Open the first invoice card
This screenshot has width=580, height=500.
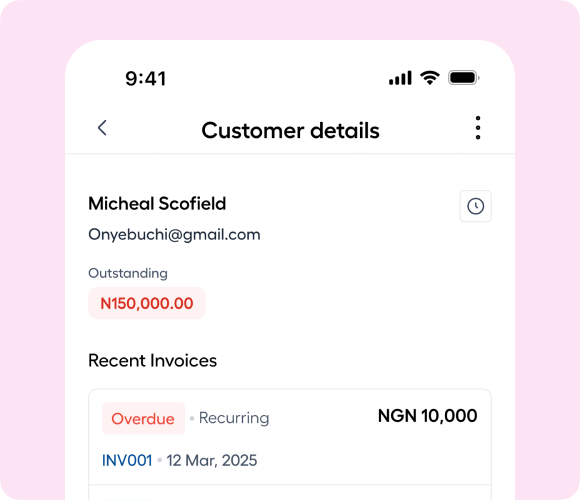click(x=290, y=437)
